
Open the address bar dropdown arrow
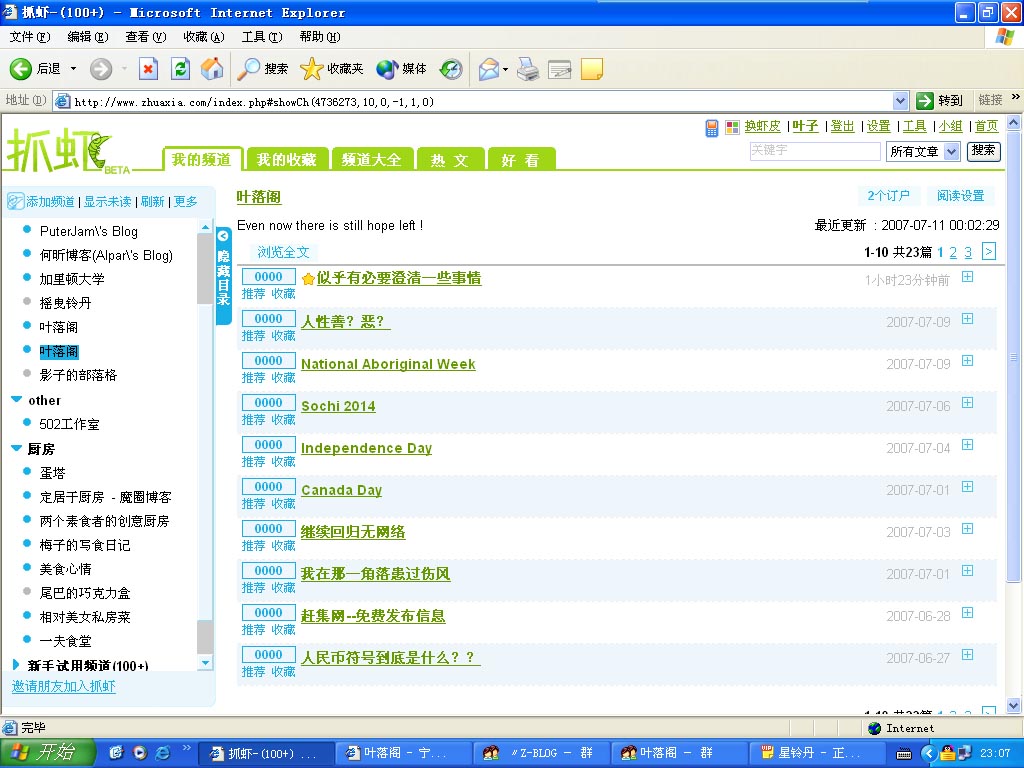[901, 101]
